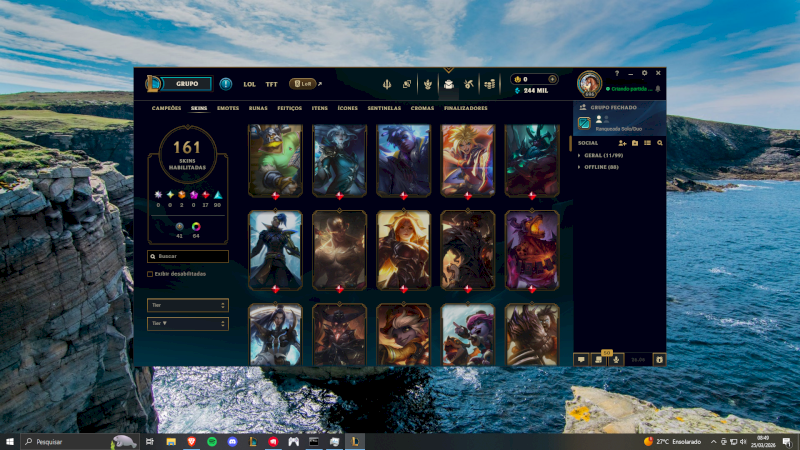Open the second Tier sort dropdown

(x=188, y=323)
